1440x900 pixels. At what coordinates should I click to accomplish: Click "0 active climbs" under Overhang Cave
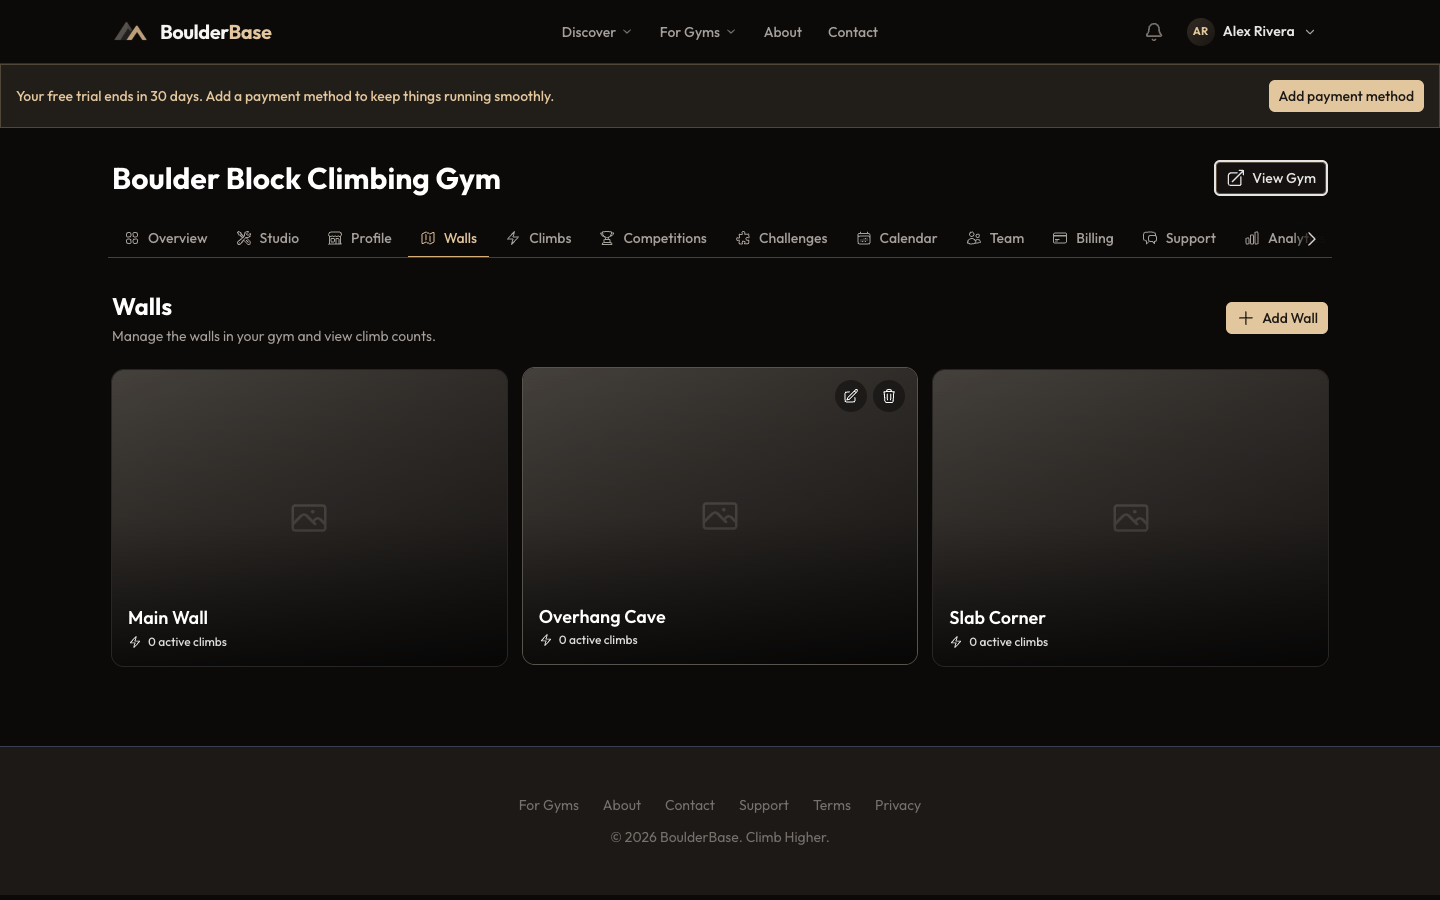coord(598,640)
